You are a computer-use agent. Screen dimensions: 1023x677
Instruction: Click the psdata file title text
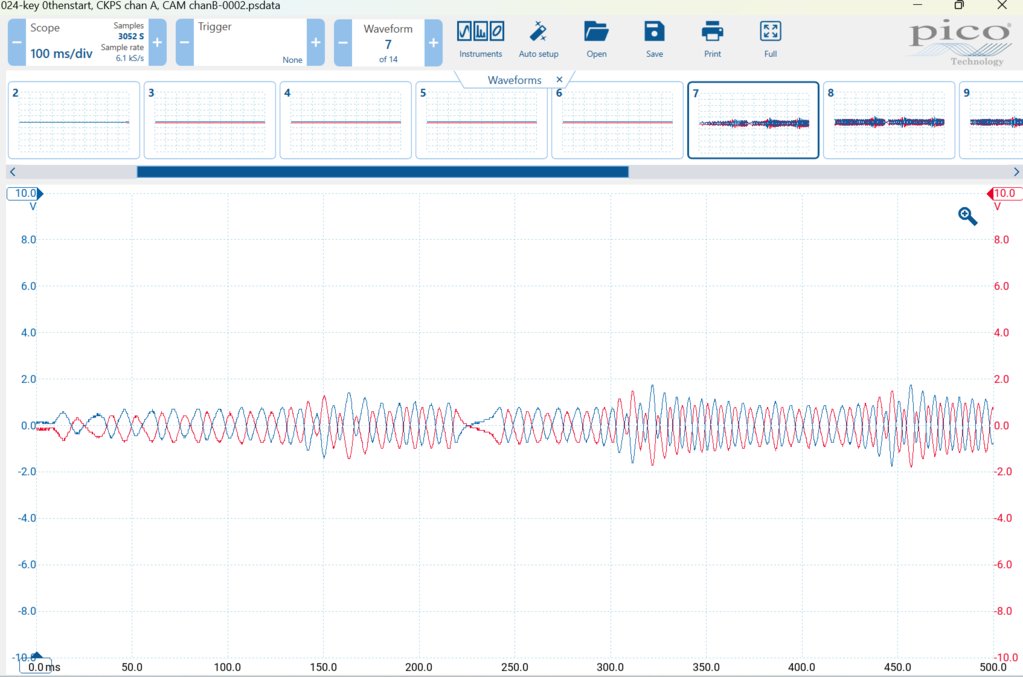coord(140,5)
